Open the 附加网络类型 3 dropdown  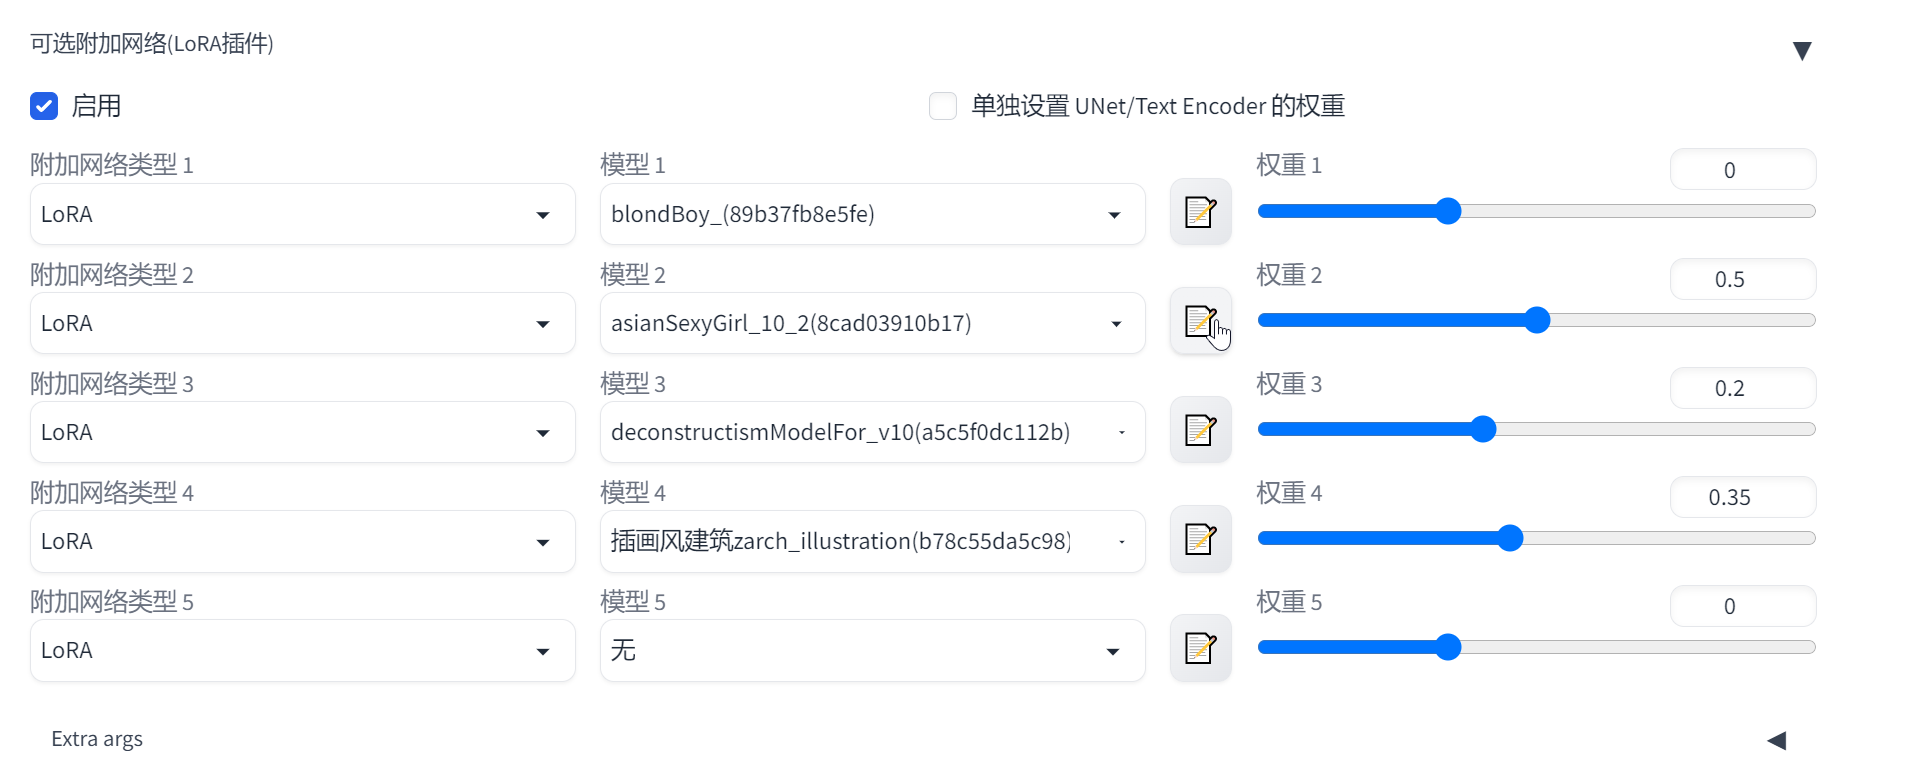[302, 432]
